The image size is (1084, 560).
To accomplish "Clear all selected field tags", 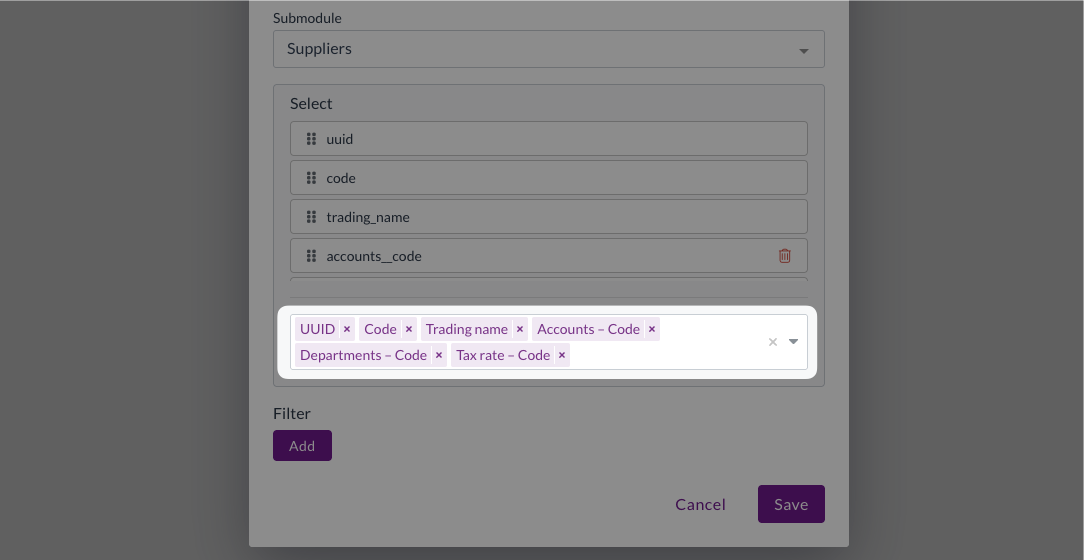I will (772, 342).
